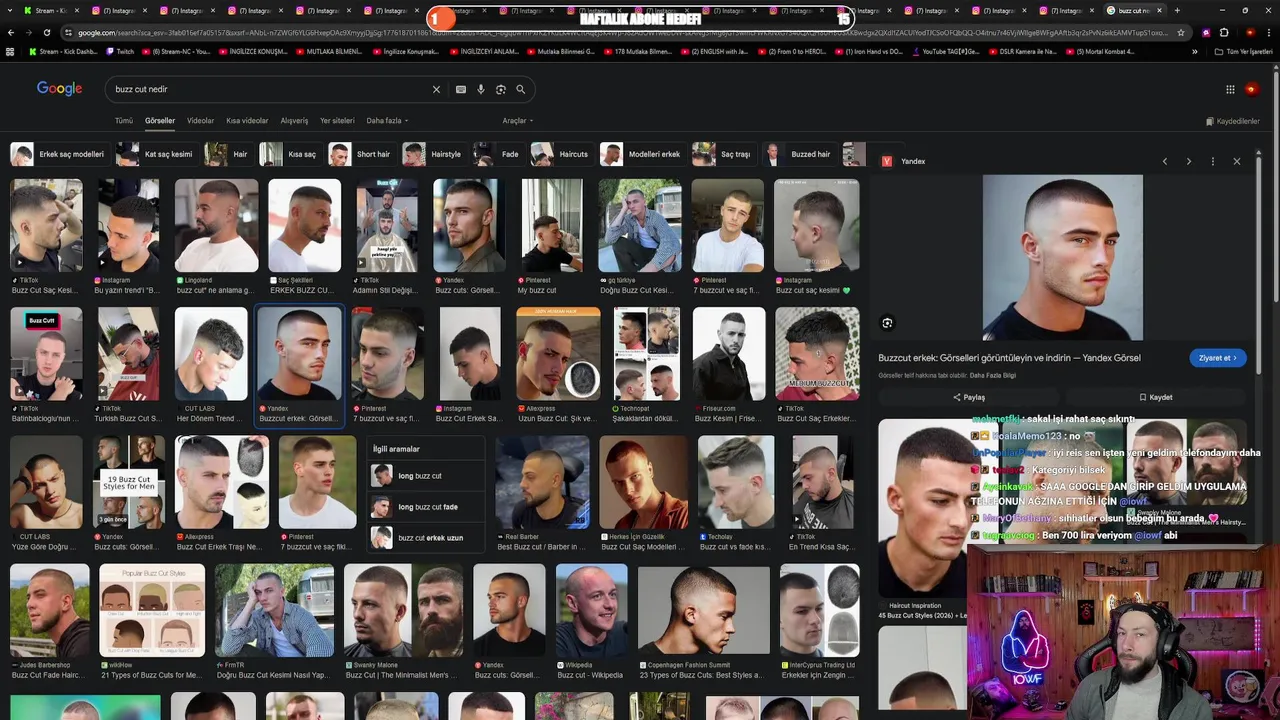Expand Daha fazla dropdown
The image size is (1280, 720).
387,121
